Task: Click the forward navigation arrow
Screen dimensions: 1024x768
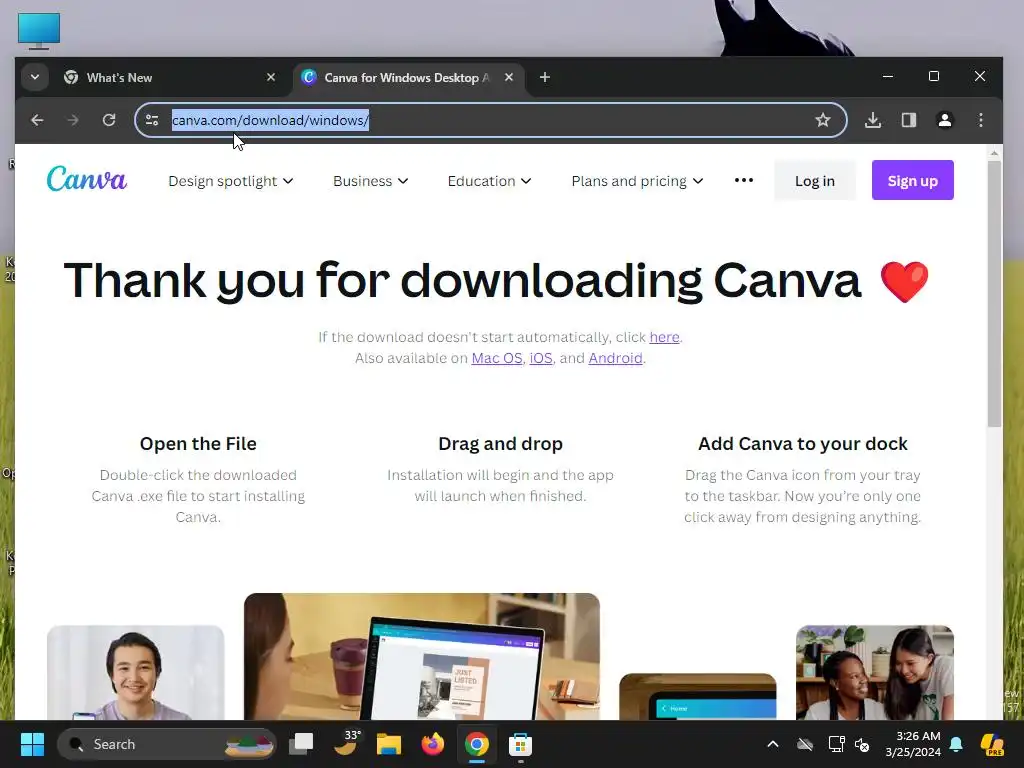Action: (x=73, y=120)
